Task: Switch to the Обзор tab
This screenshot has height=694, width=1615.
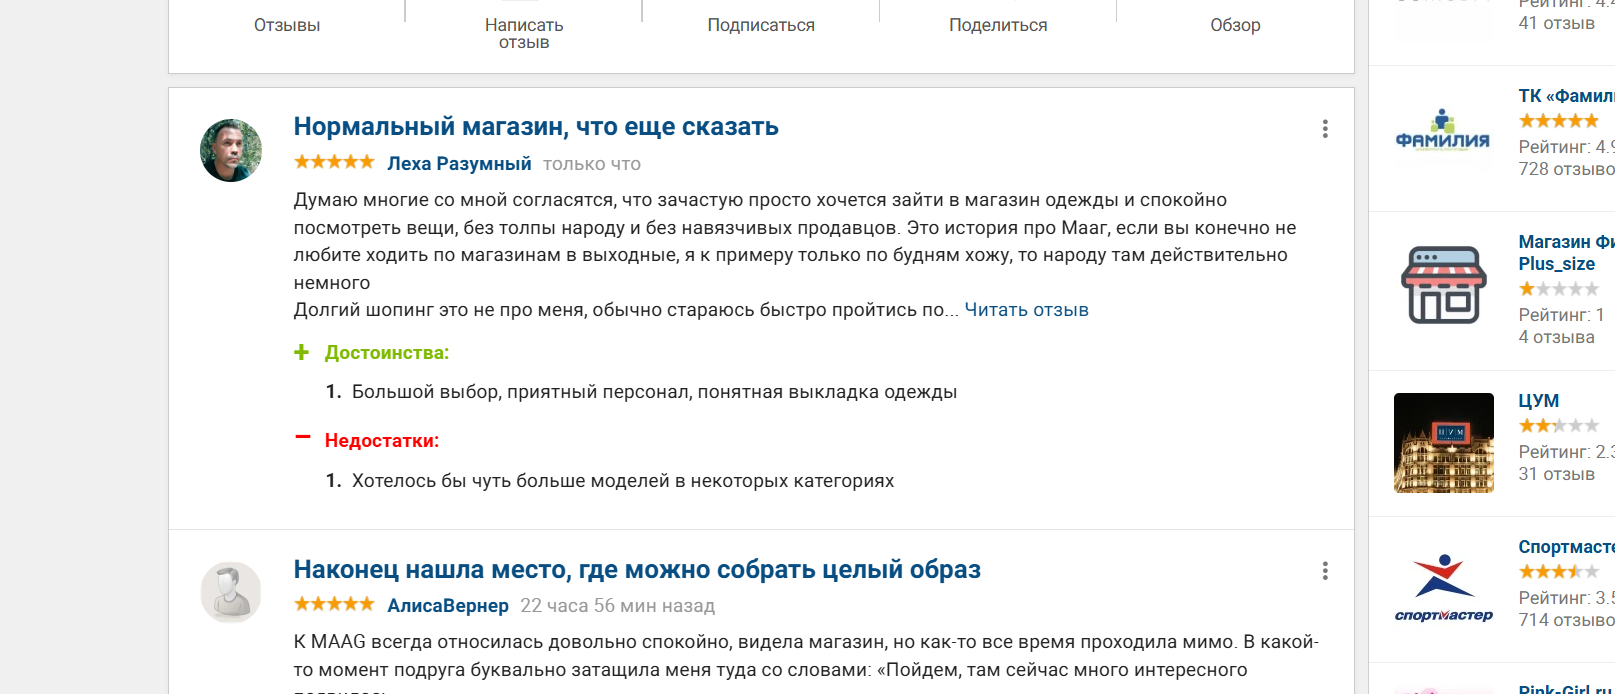Action: (x=1235, y=25)
